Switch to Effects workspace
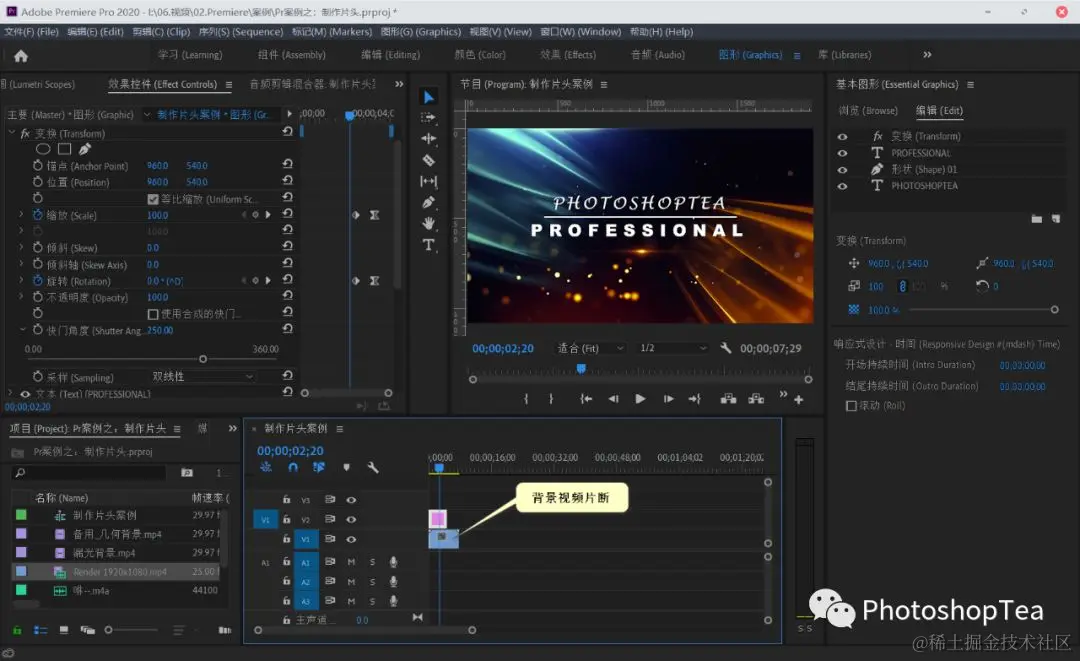This screenshot has height=661, width=1080. (x=568, y=54)
